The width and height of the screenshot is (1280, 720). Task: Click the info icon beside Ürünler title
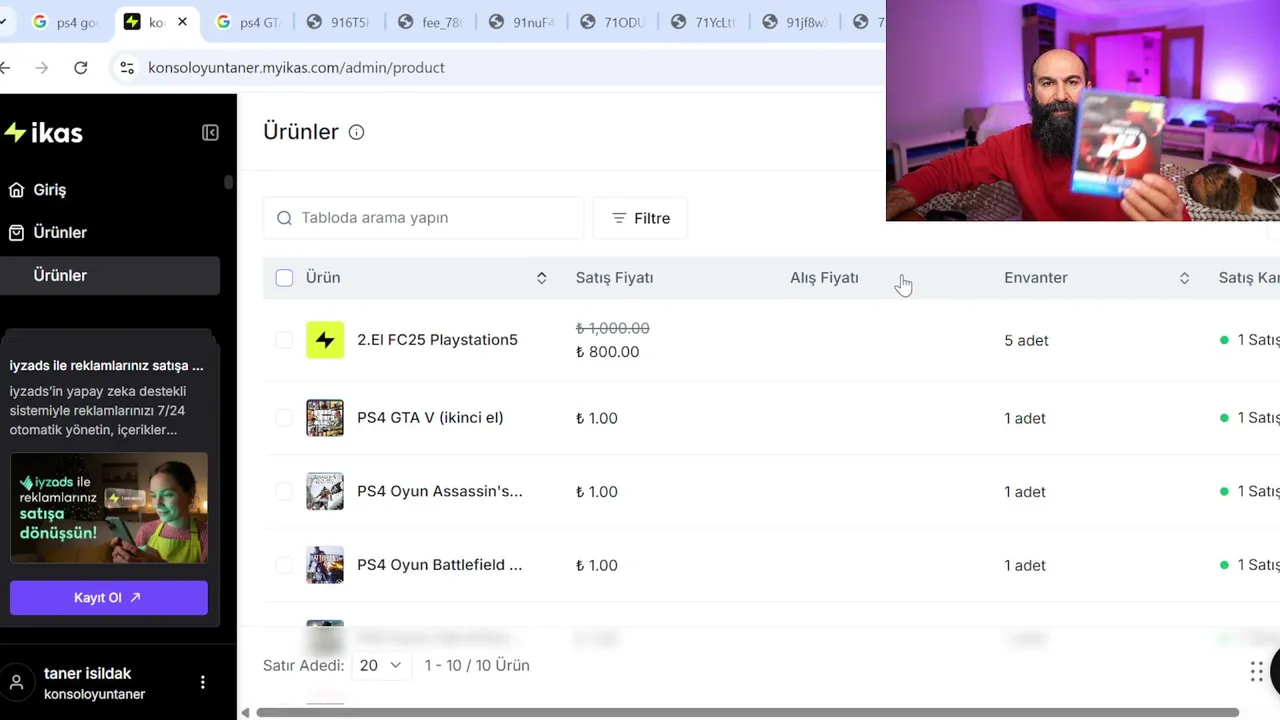tap(356, 132)
